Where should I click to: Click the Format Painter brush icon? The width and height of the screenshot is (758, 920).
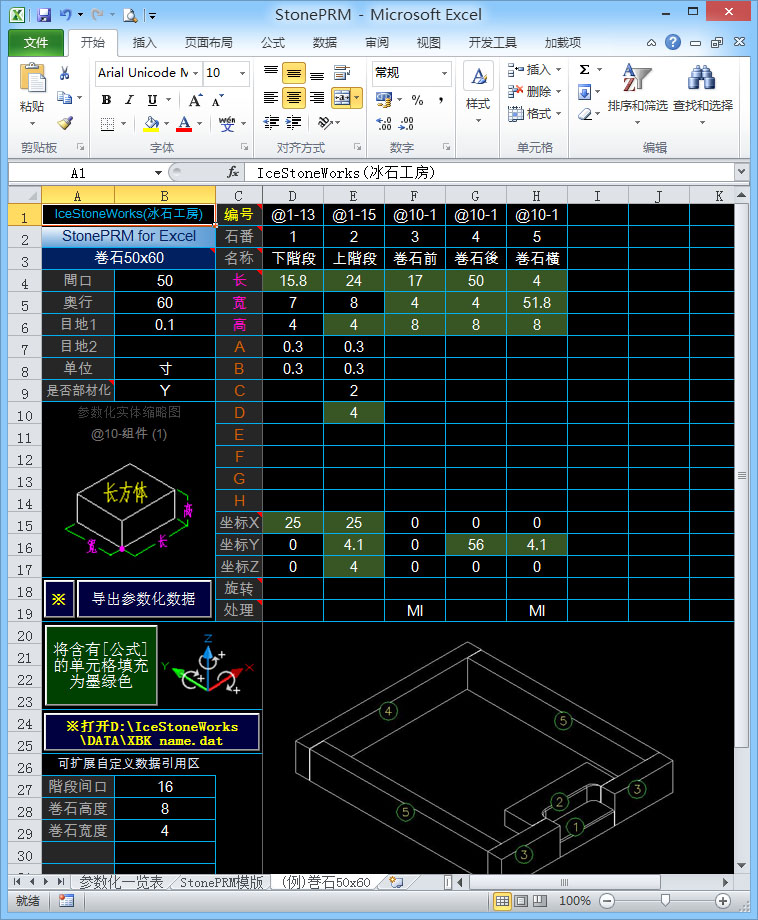tap(65, 123)
